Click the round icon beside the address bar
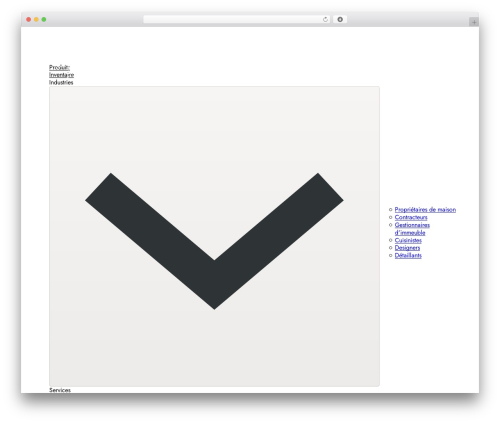Screen dimensions: 500x423 tap(340, 19)
